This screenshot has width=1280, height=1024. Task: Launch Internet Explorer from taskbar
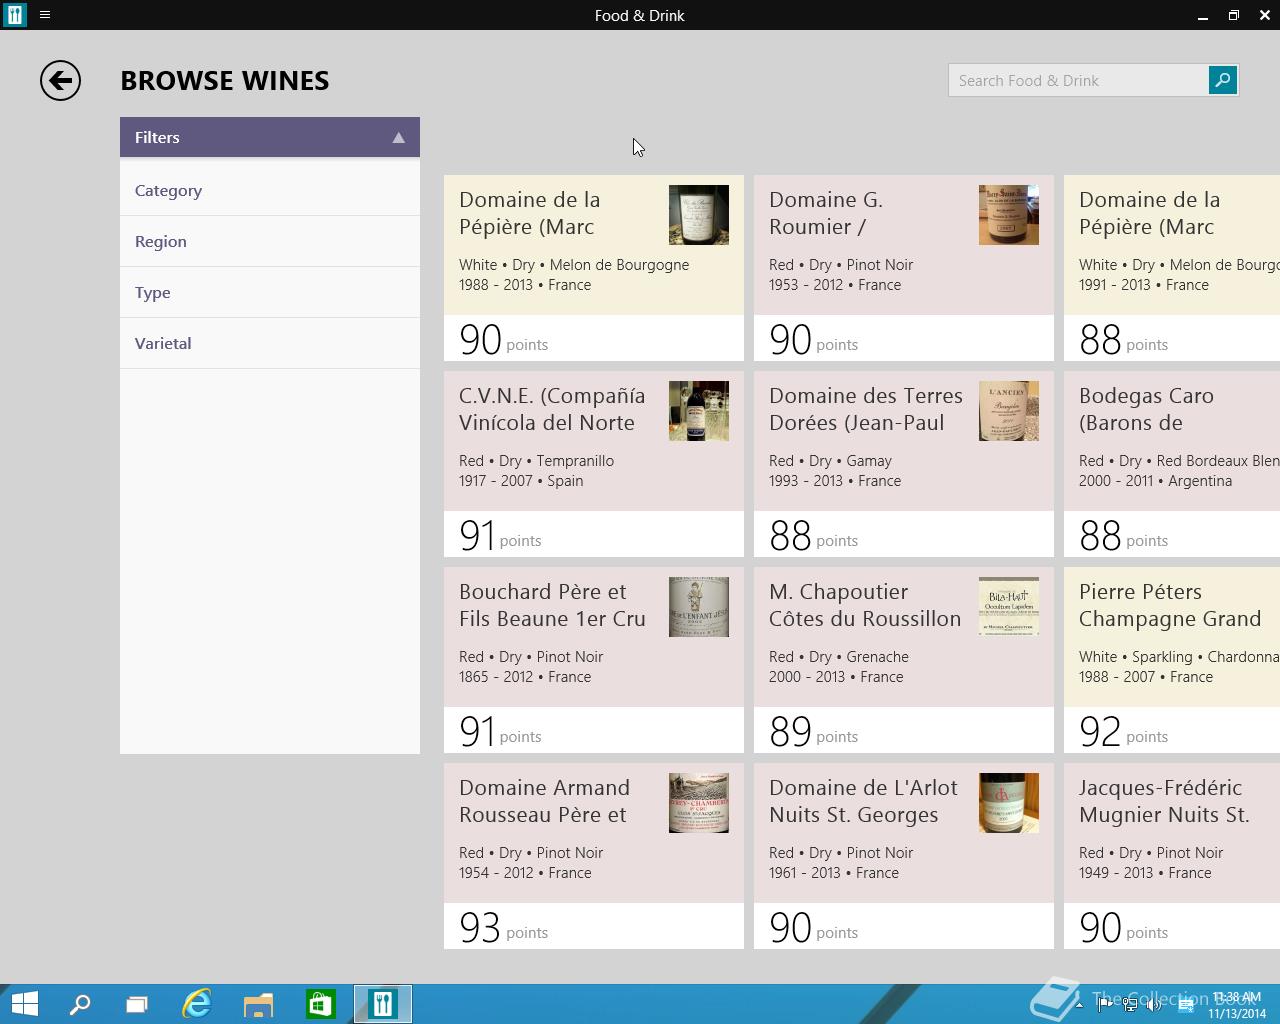point(197,1004)
